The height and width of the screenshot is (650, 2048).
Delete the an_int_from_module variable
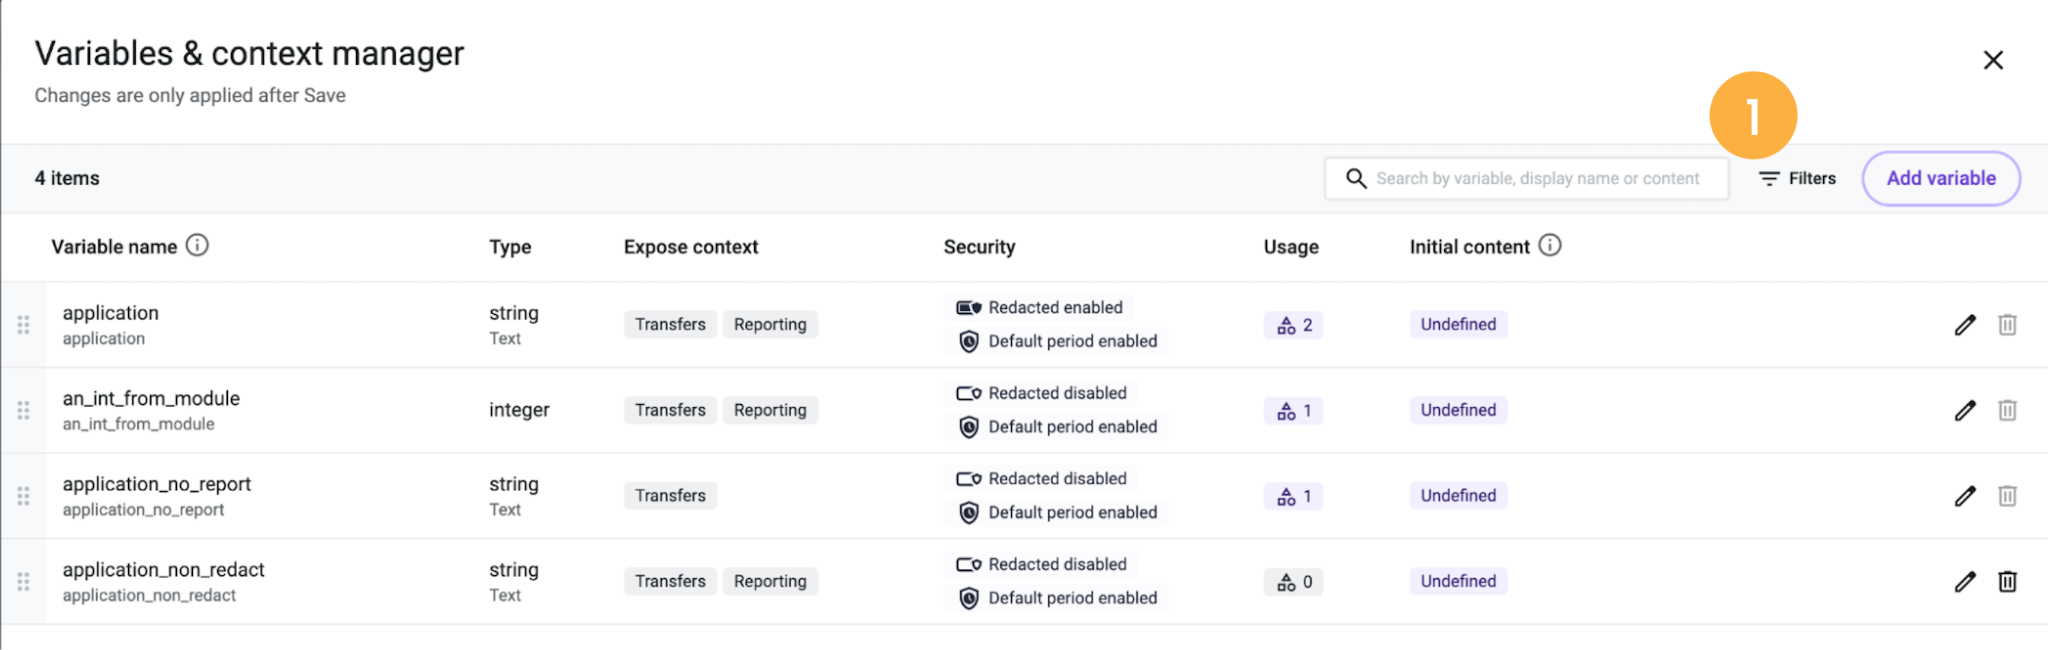click(2007, 410)
